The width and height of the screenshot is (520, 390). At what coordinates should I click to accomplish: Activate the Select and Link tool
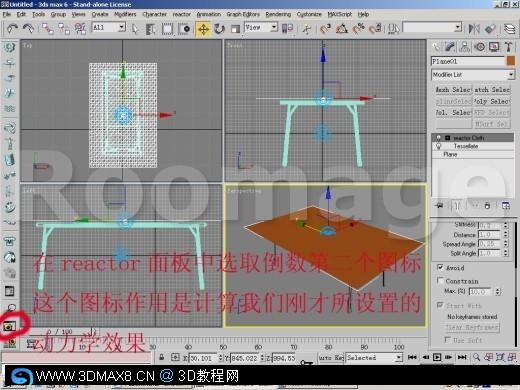[48, 29]
